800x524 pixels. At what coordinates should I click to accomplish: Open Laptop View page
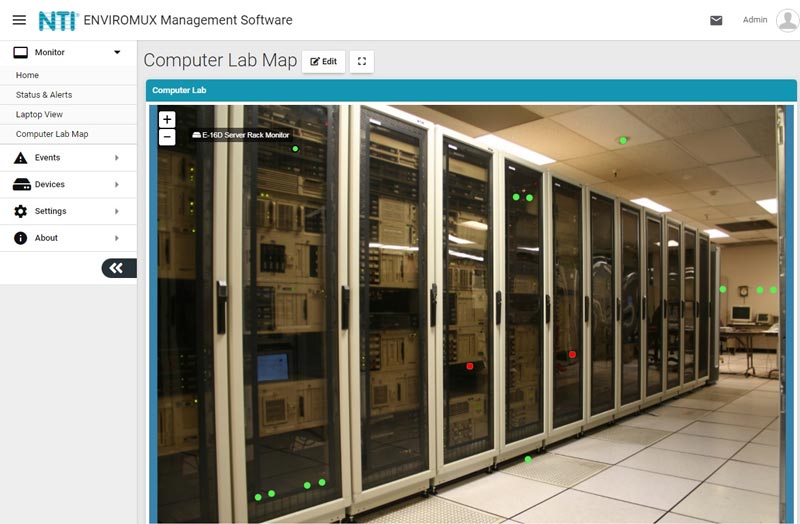click(68, 114)
